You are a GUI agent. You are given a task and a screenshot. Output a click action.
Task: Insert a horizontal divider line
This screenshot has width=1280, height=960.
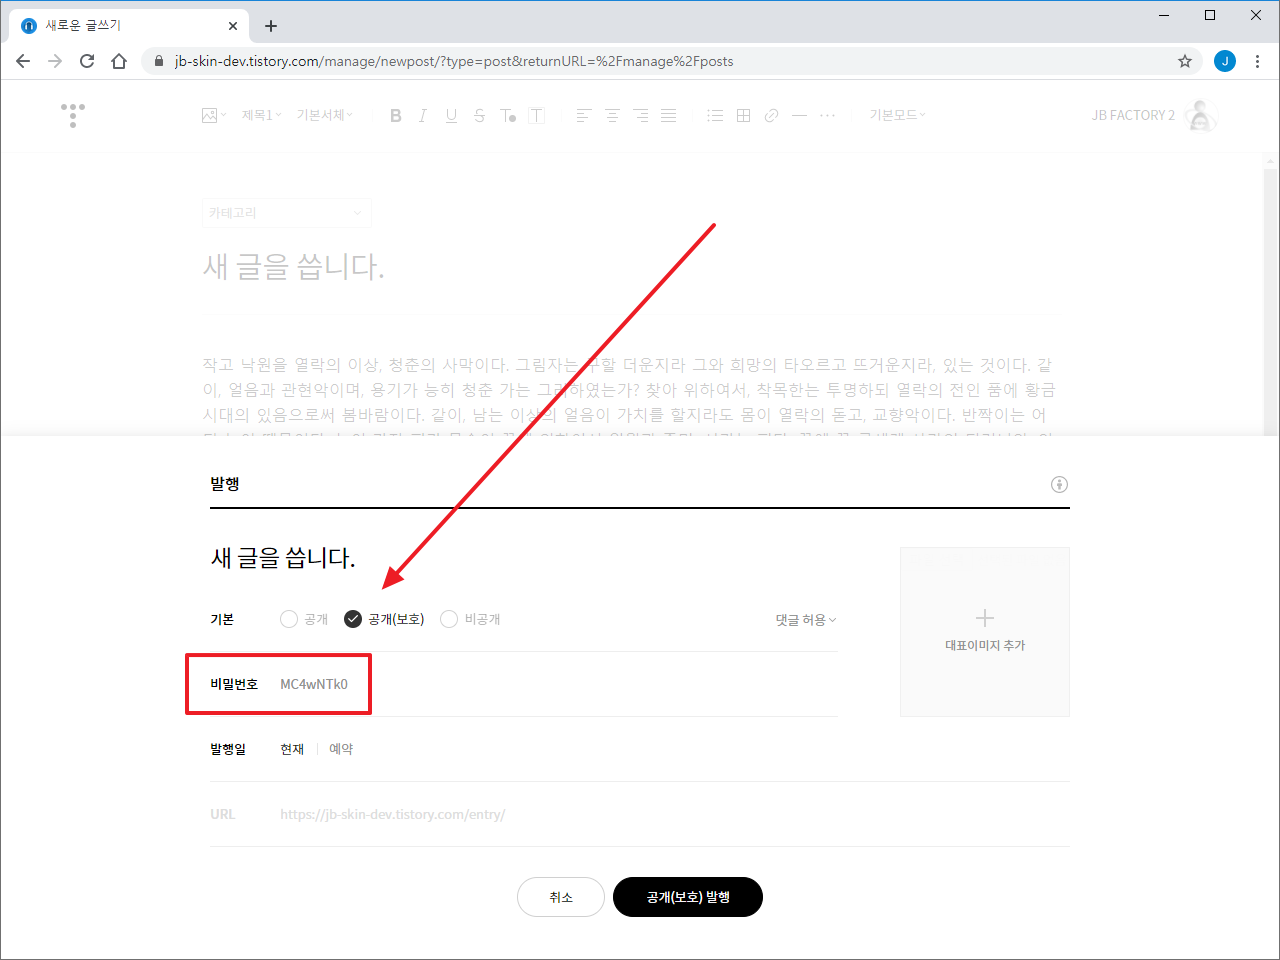(799, 115)
